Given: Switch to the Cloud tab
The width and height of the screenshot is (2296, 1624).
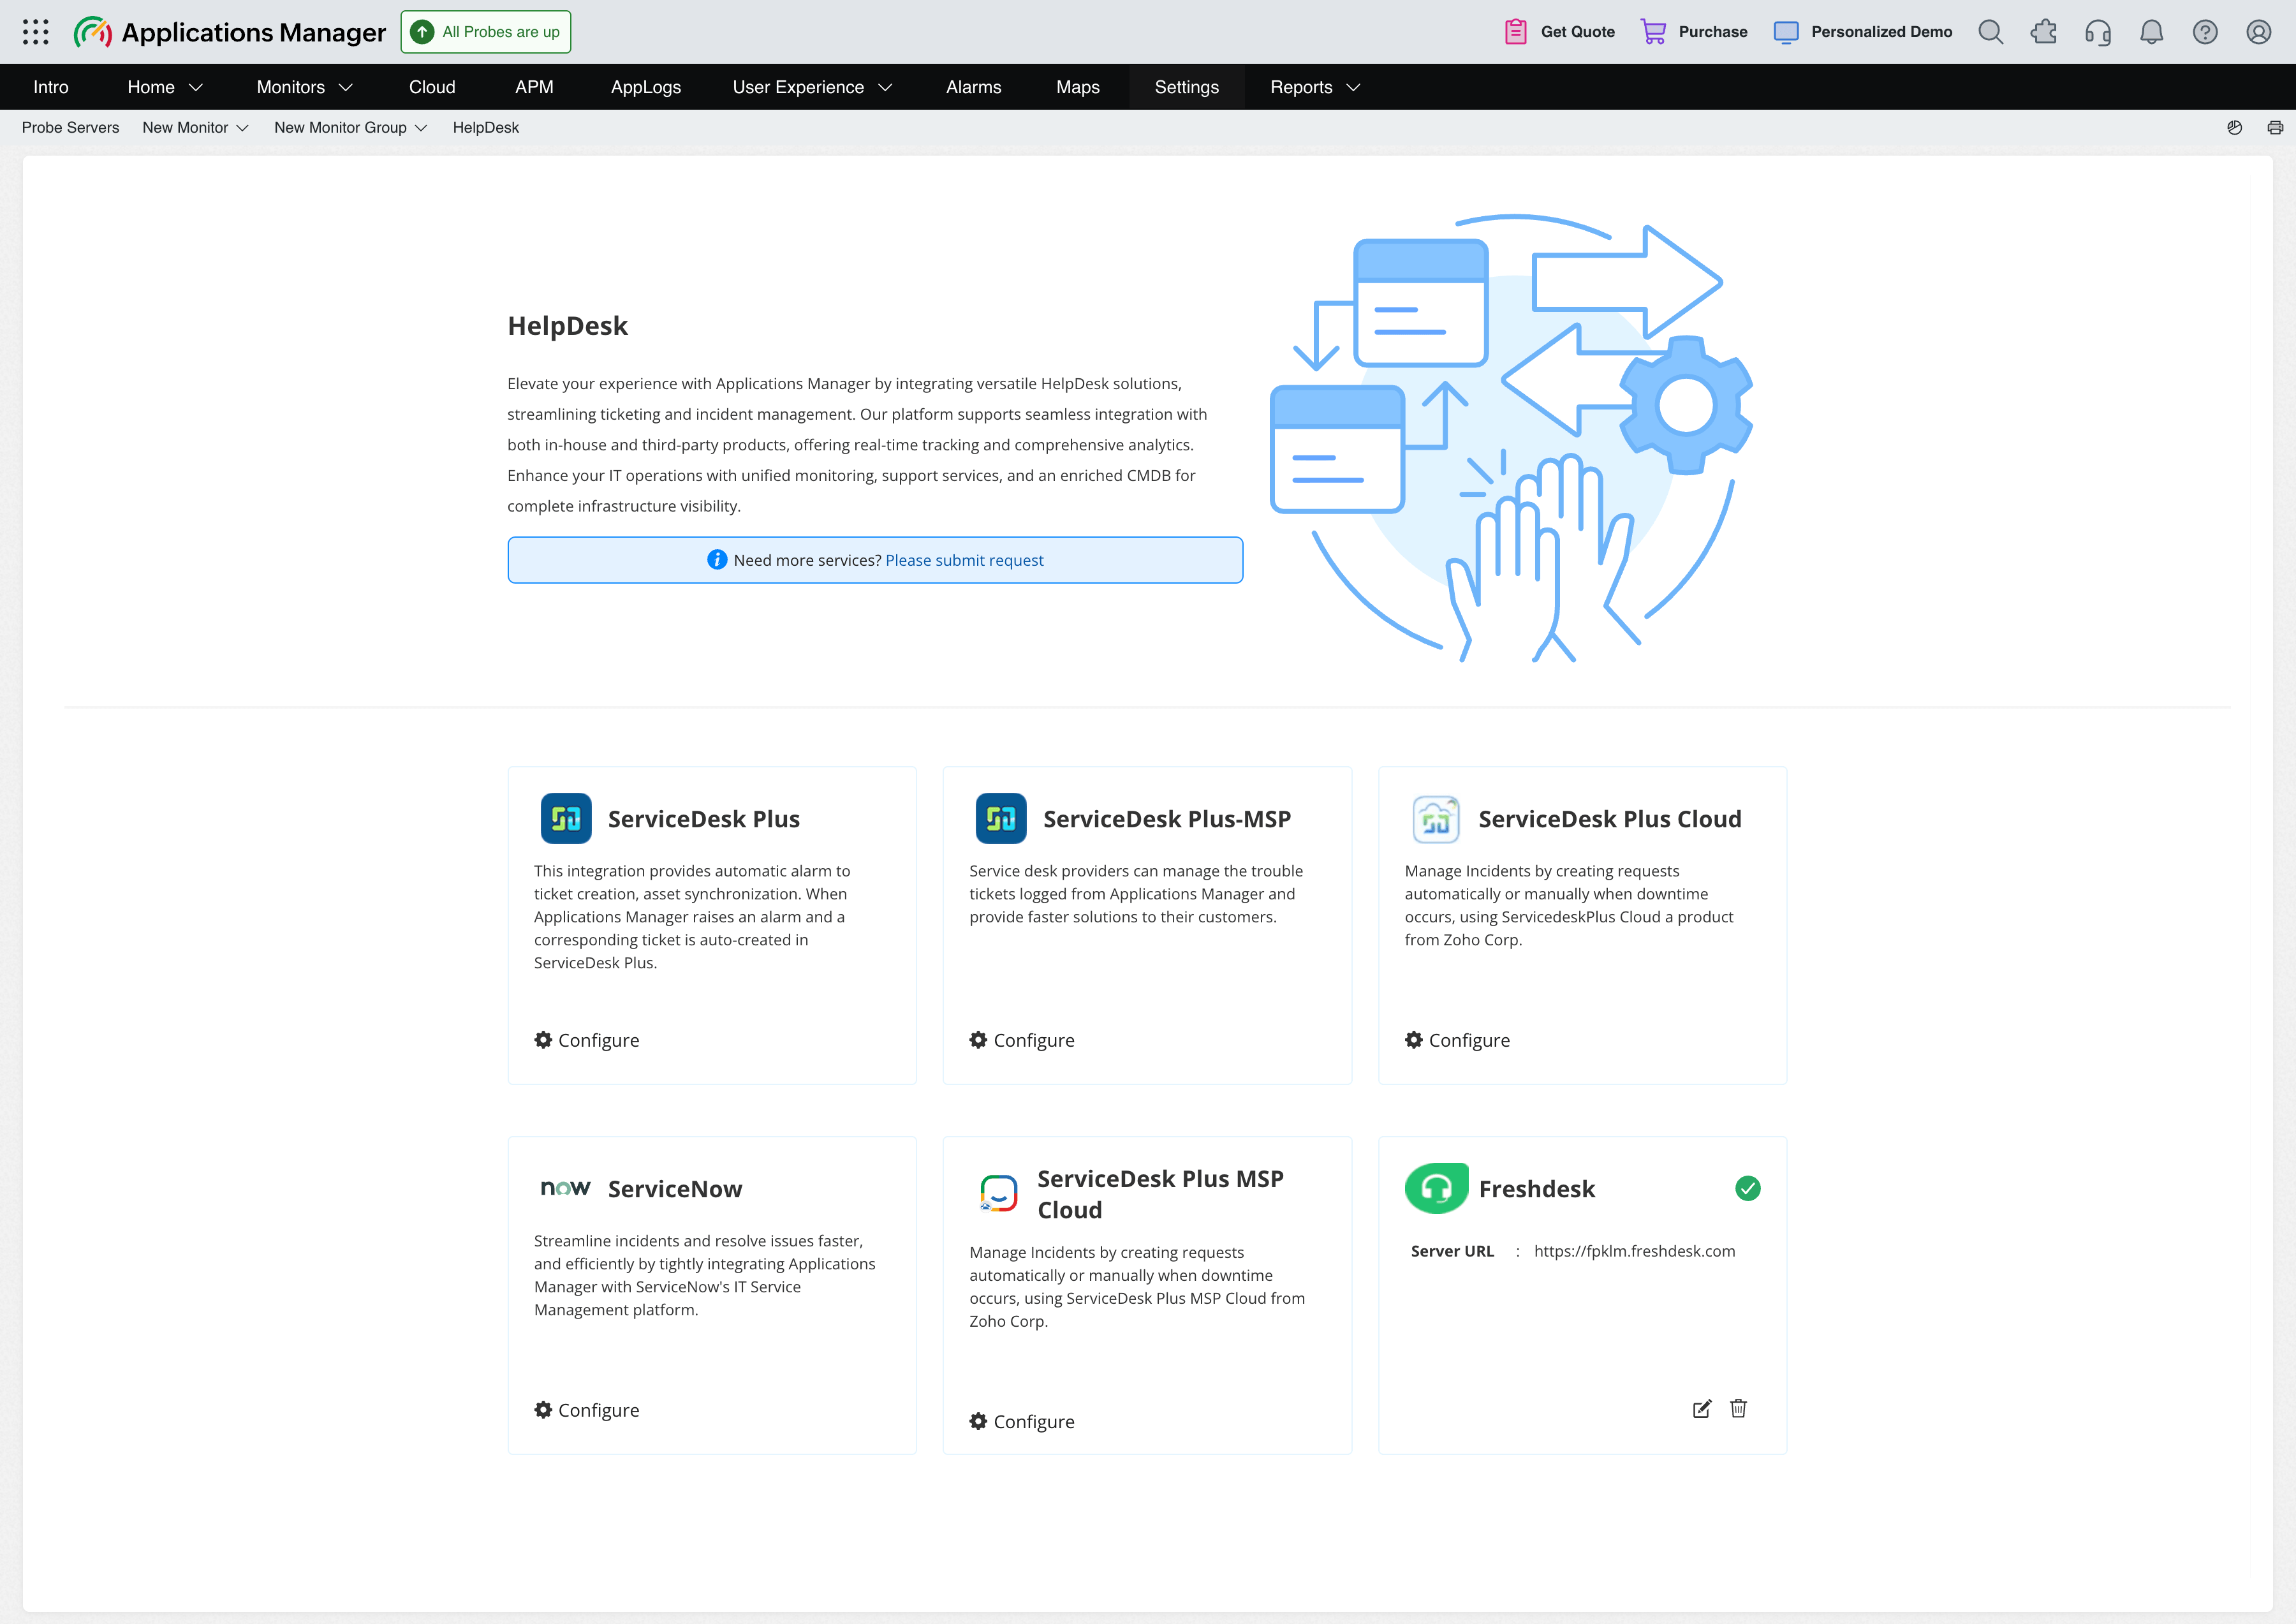Looking at the screenshot, I should click(432, 87).
